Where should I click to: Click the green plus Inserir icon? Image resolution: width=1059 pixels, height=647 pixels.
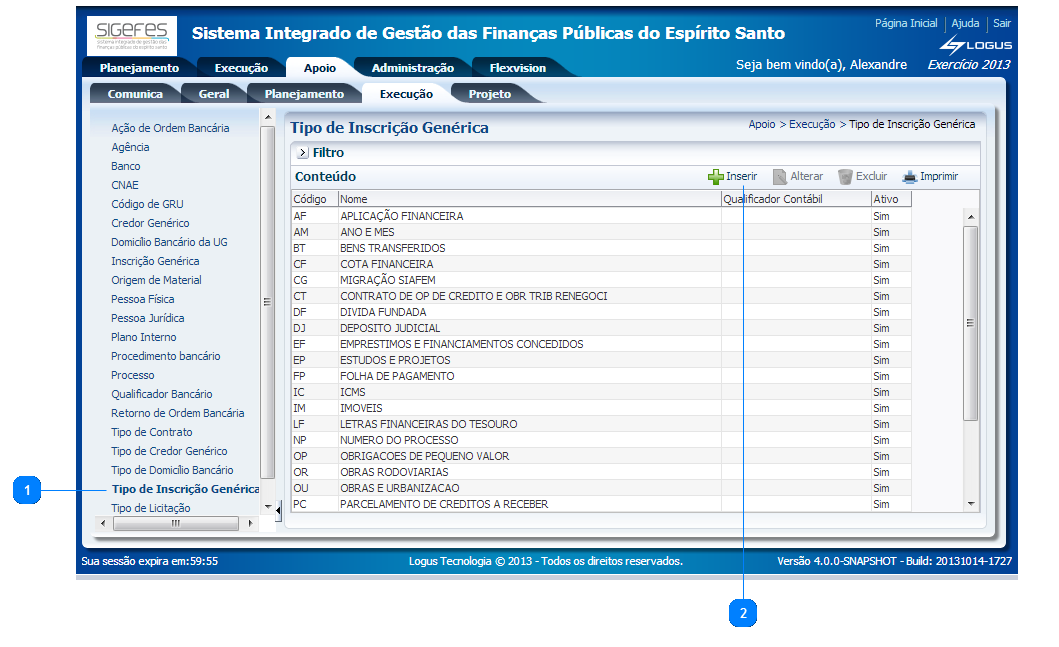click(x=715, y=177)
